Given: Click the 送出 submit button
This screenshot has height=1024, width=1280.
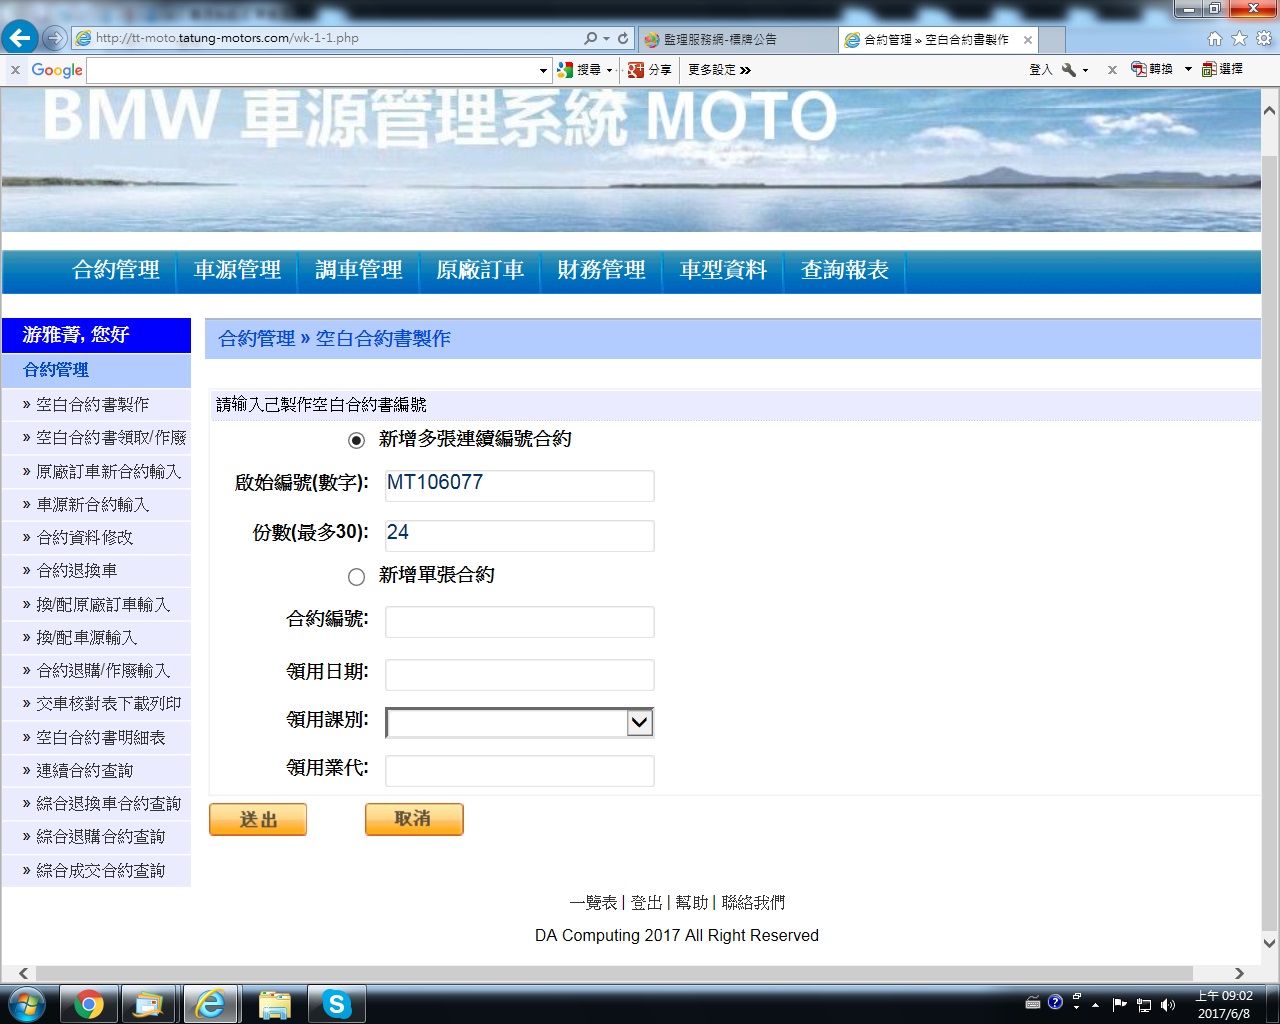Looking at the screenshot, I should pos(258,819).
